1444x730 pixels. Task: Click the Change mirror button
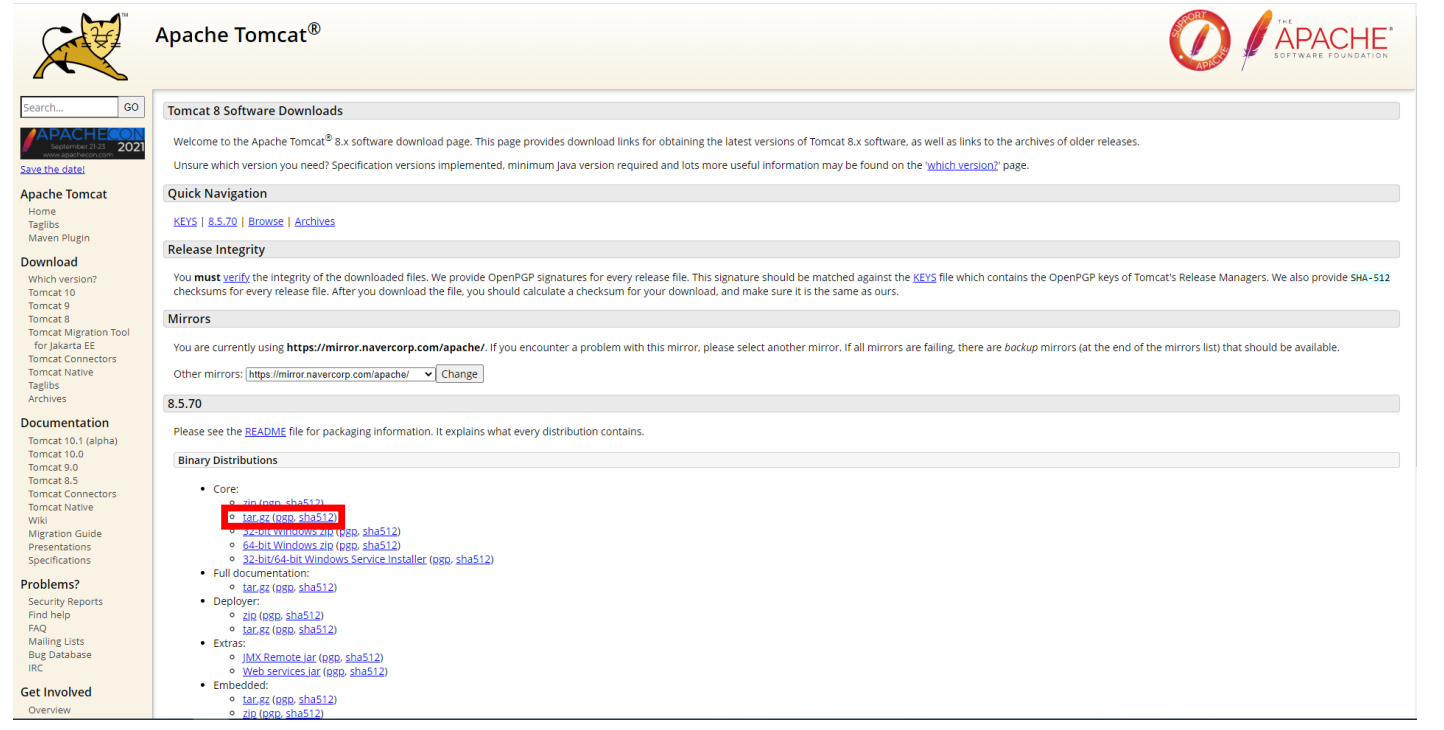coord(460,374)
